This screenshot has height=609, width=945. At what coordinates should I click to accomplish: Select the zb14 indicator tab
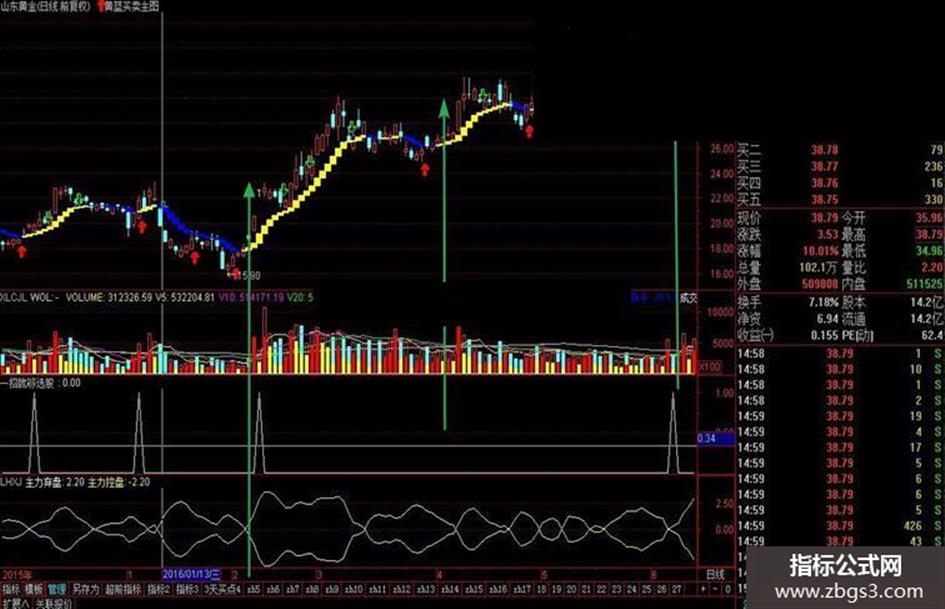click(450, 589)
